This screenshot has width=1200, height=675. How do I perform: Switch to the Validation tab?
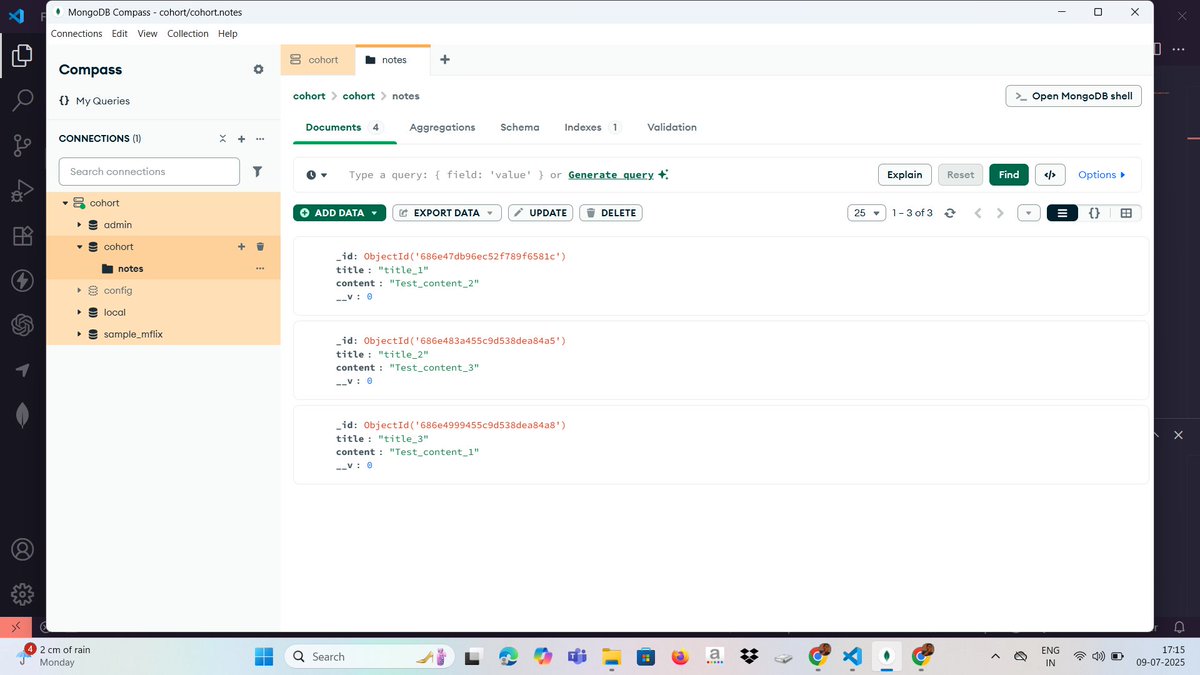[x=672, y=128]
